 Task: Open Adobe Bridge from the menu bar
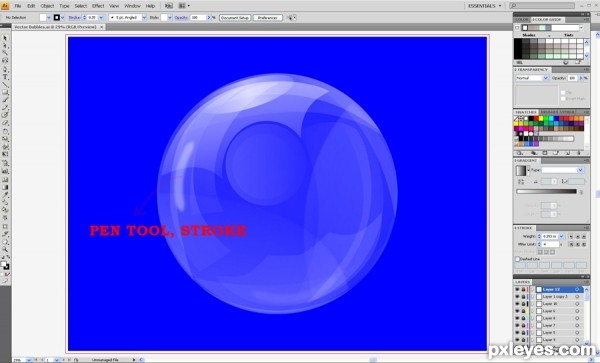169,6
